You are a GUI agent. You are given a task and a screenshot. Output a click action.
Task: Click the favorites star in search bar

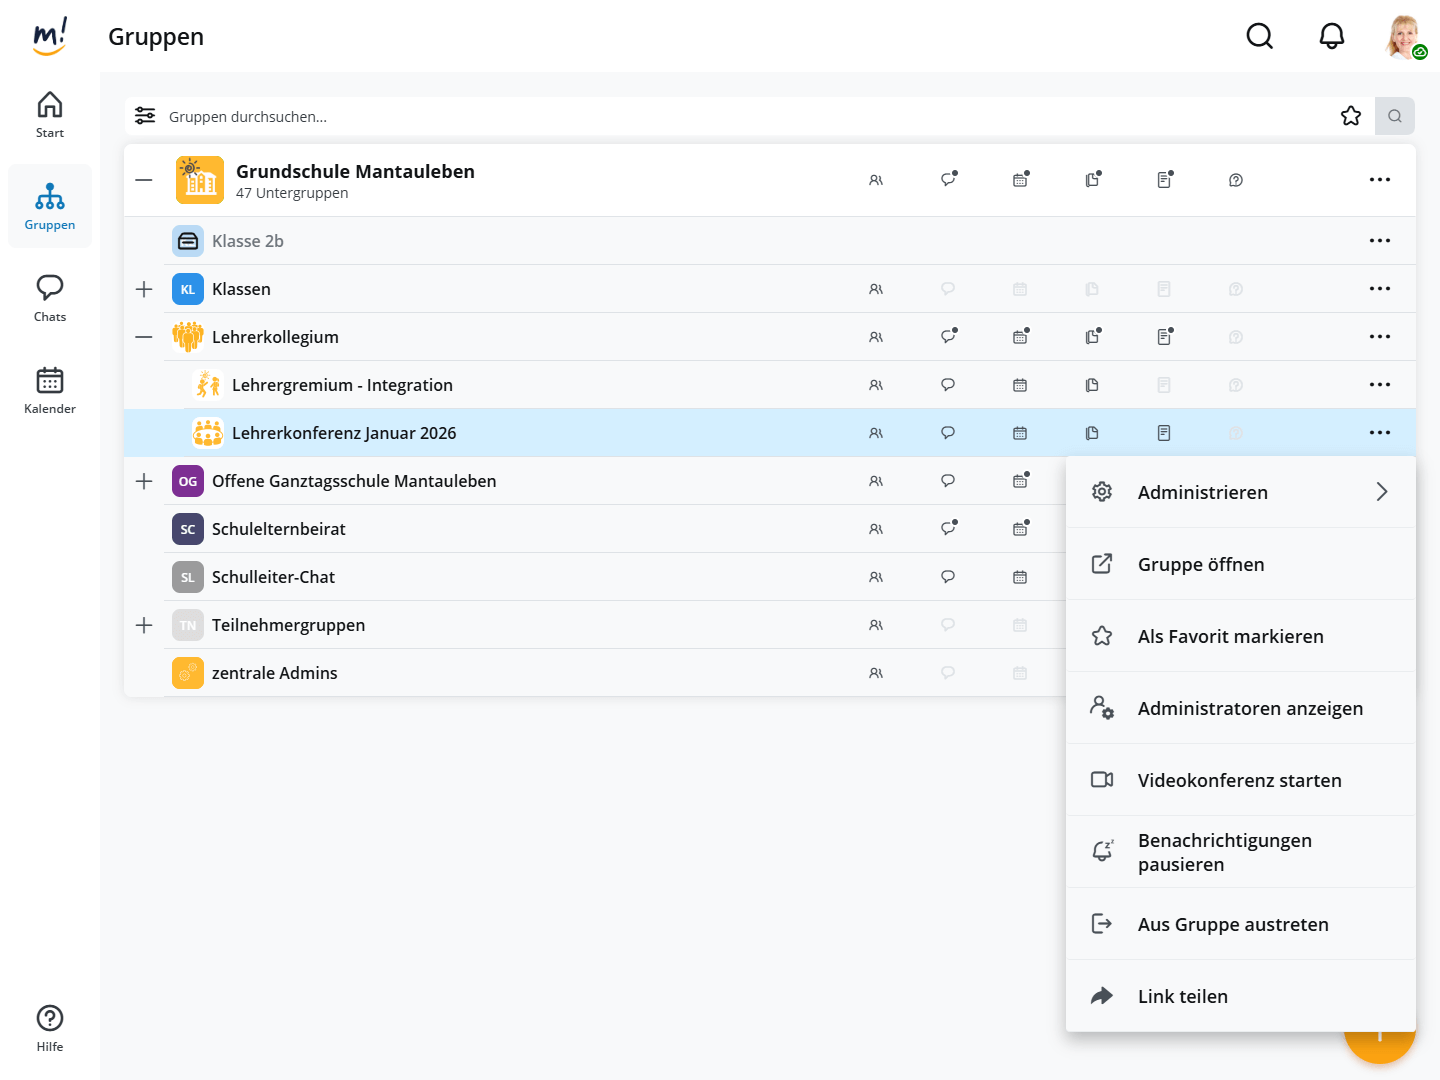coord(1350,116)
